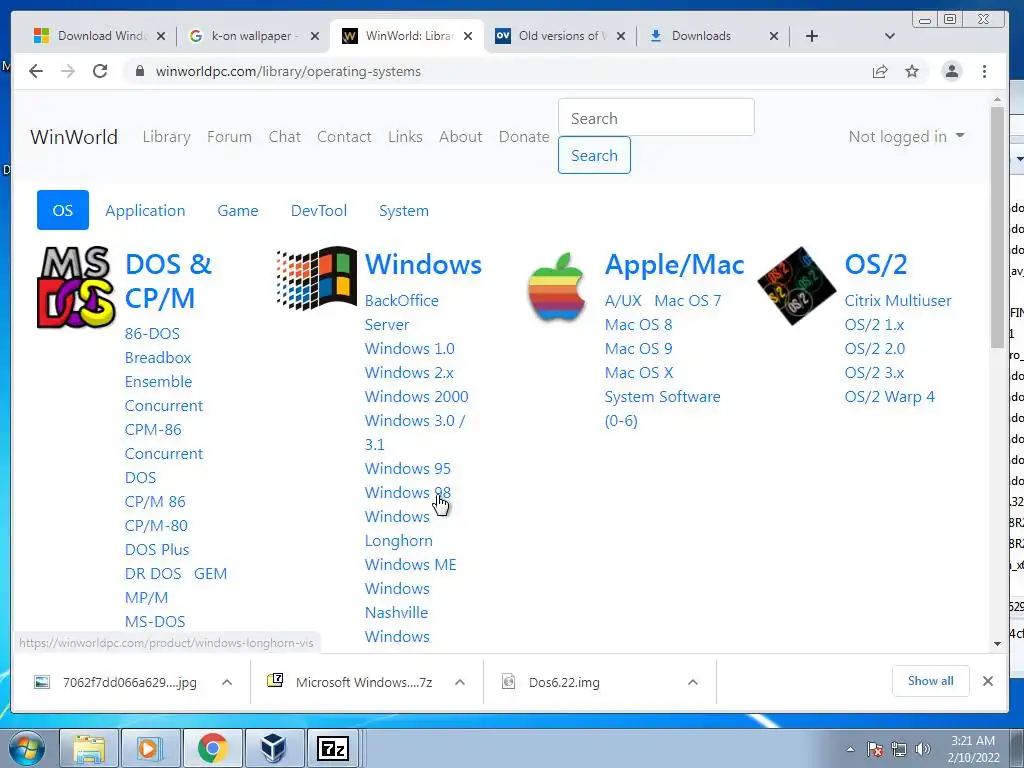Click the OS/2 logo image

point(797,286)
